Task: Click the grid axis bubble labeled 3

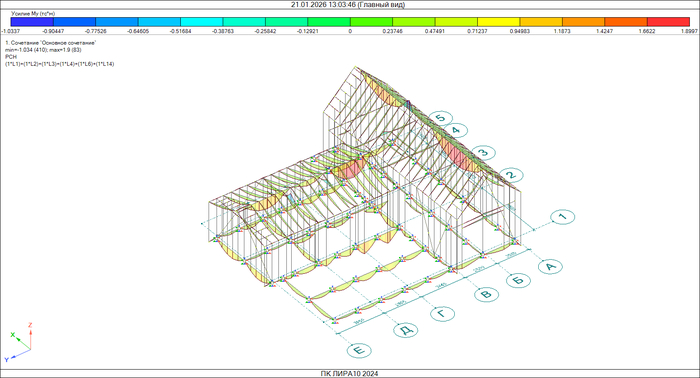Action: click(483, 153)
